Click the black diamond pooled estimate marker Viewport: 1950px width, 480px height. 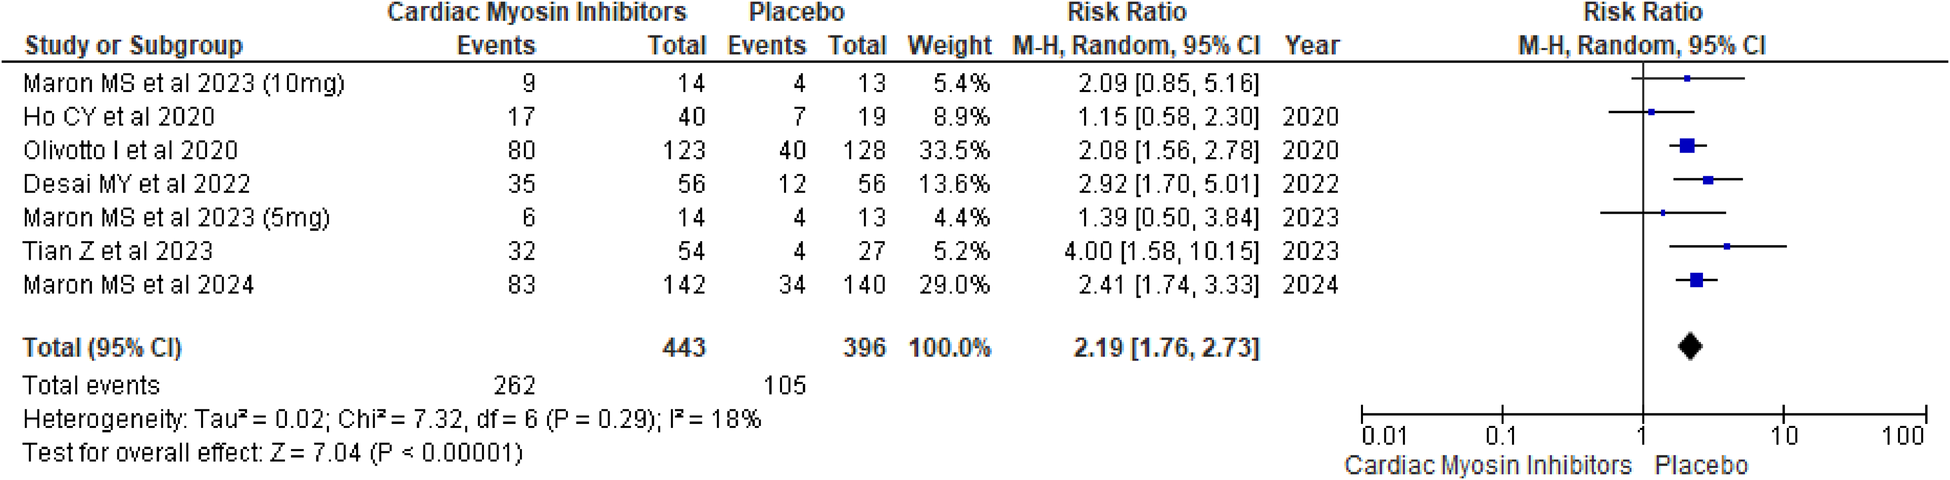pos(1690,346)
